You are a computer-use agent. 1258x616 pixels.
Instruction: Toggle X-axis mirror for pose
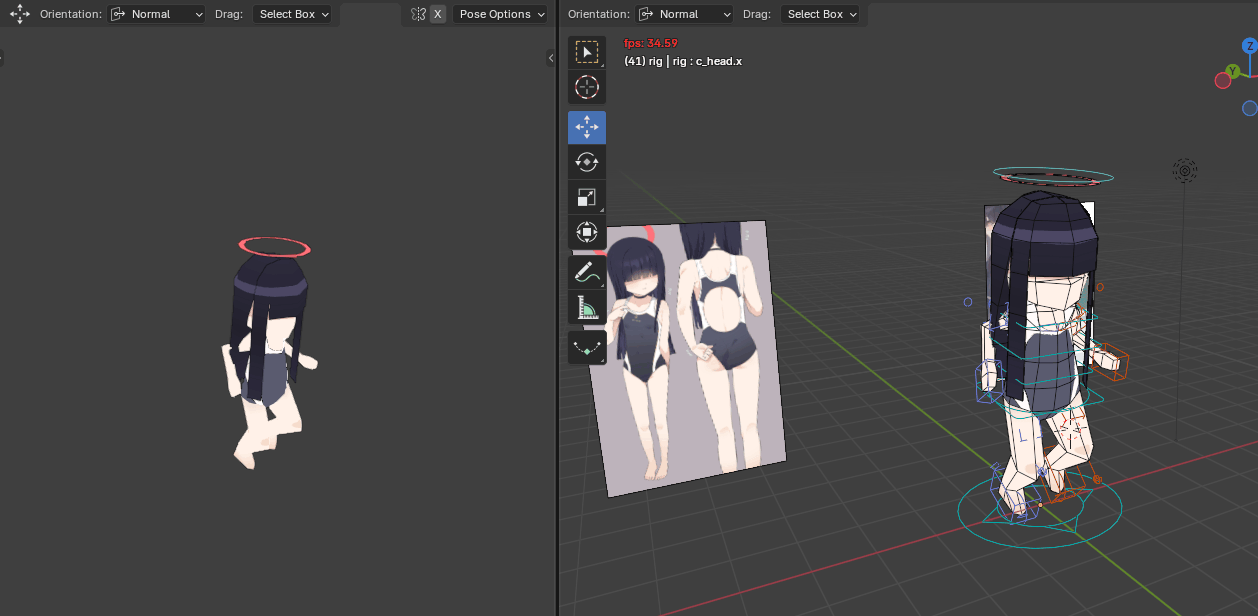point(437,14)
